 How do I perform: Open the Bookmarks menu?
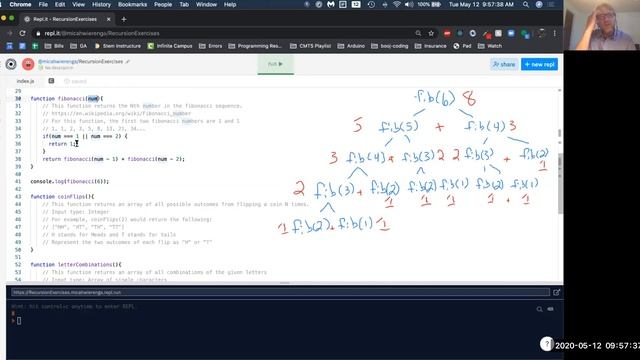pyautogui.click(x=132, y=4)
